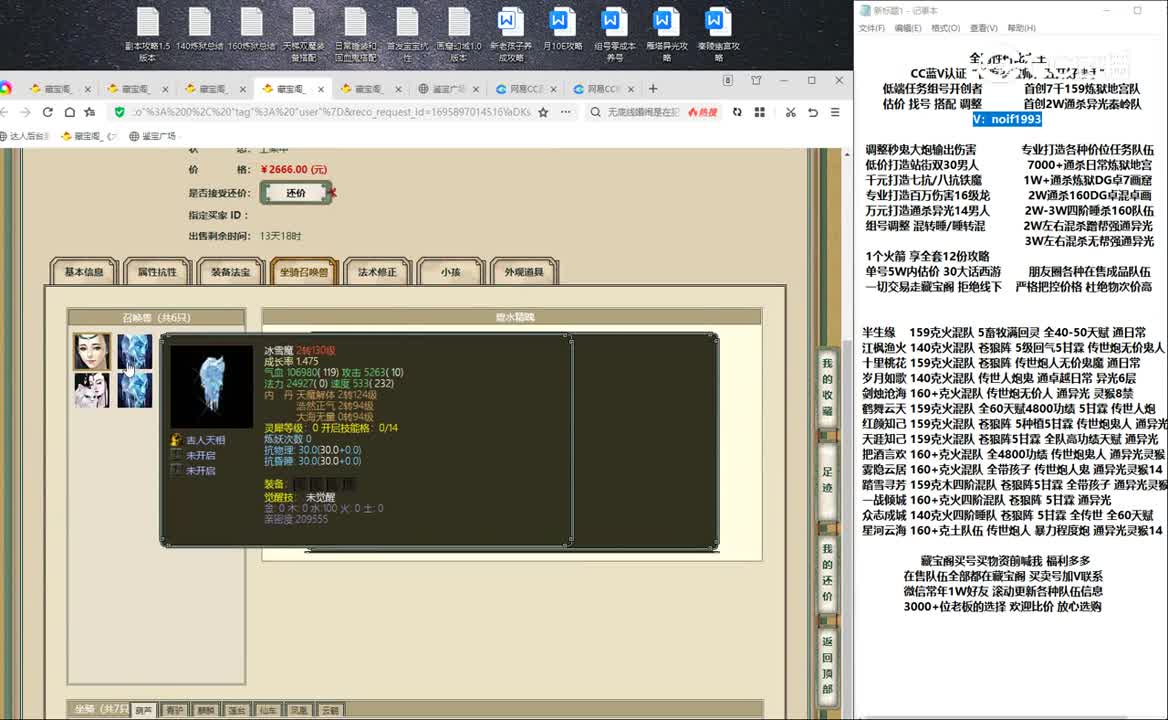Open a new browser tab
This screenshot has height=720, width=1168.
(x=653, y=89)
